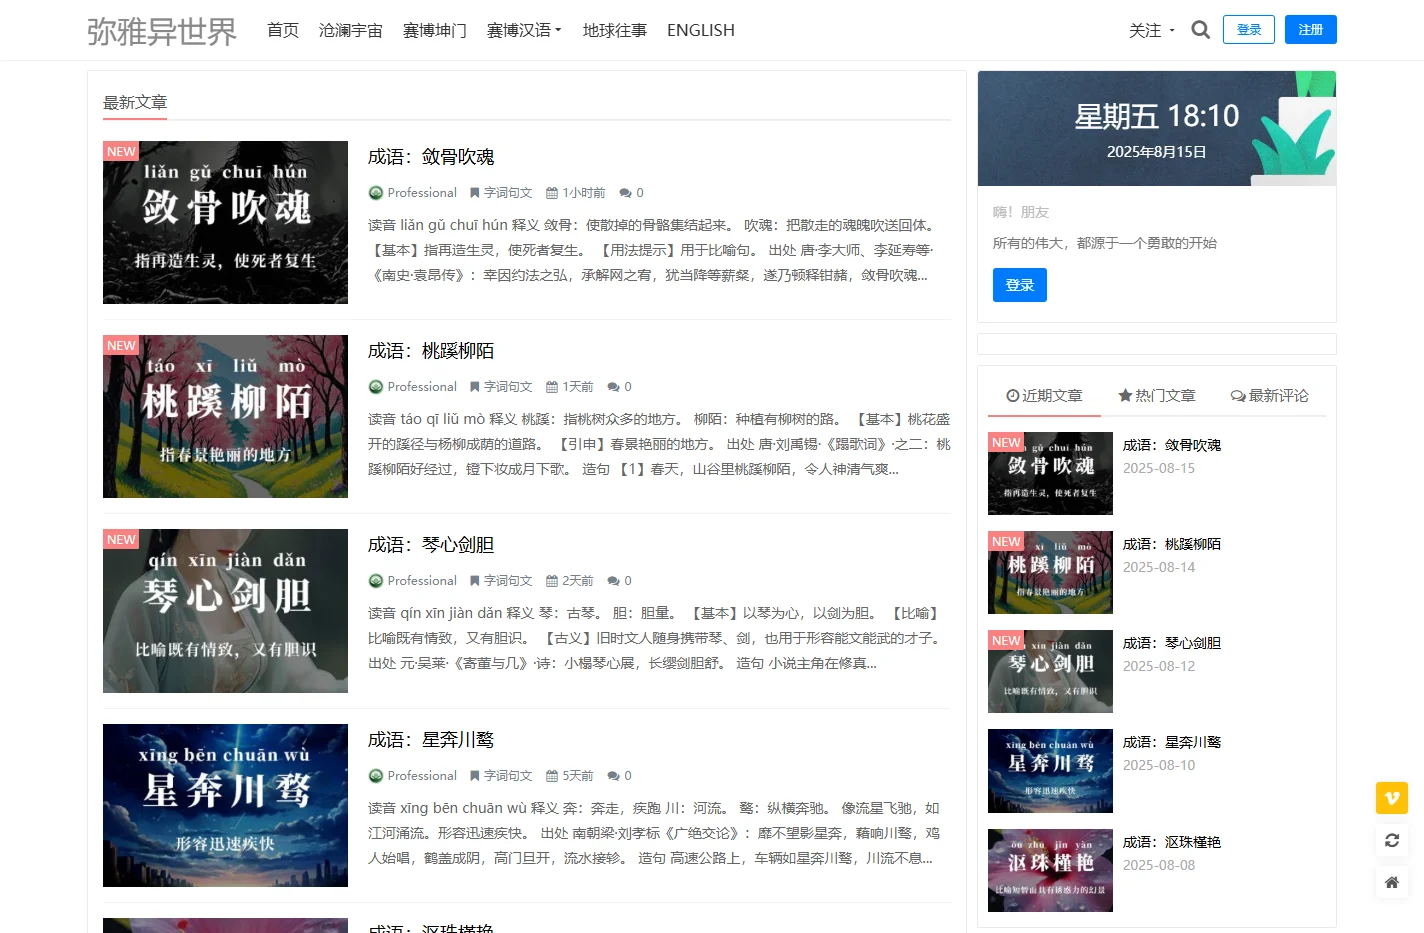Screen dimensions: 1424x933
Task: Click calendar icon beside 1小时前
Action: [x=552, y=193]
